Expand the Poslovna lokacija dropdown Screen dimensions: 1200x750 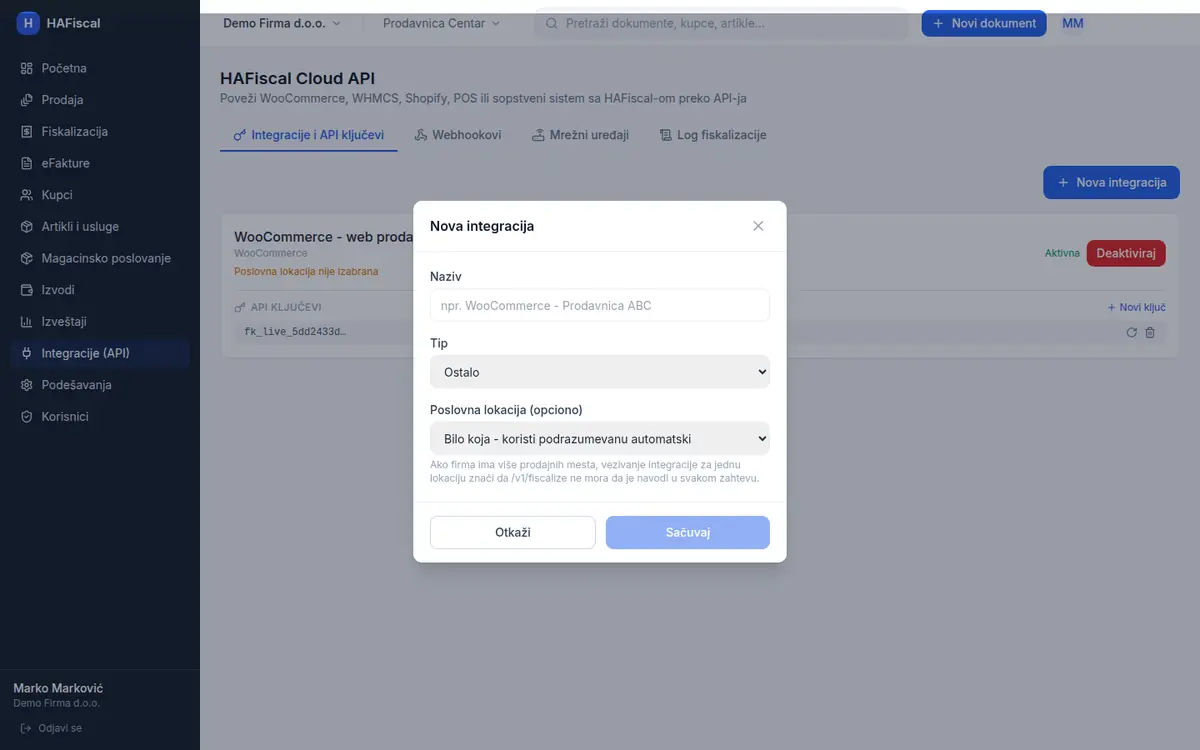pos(600,438)
